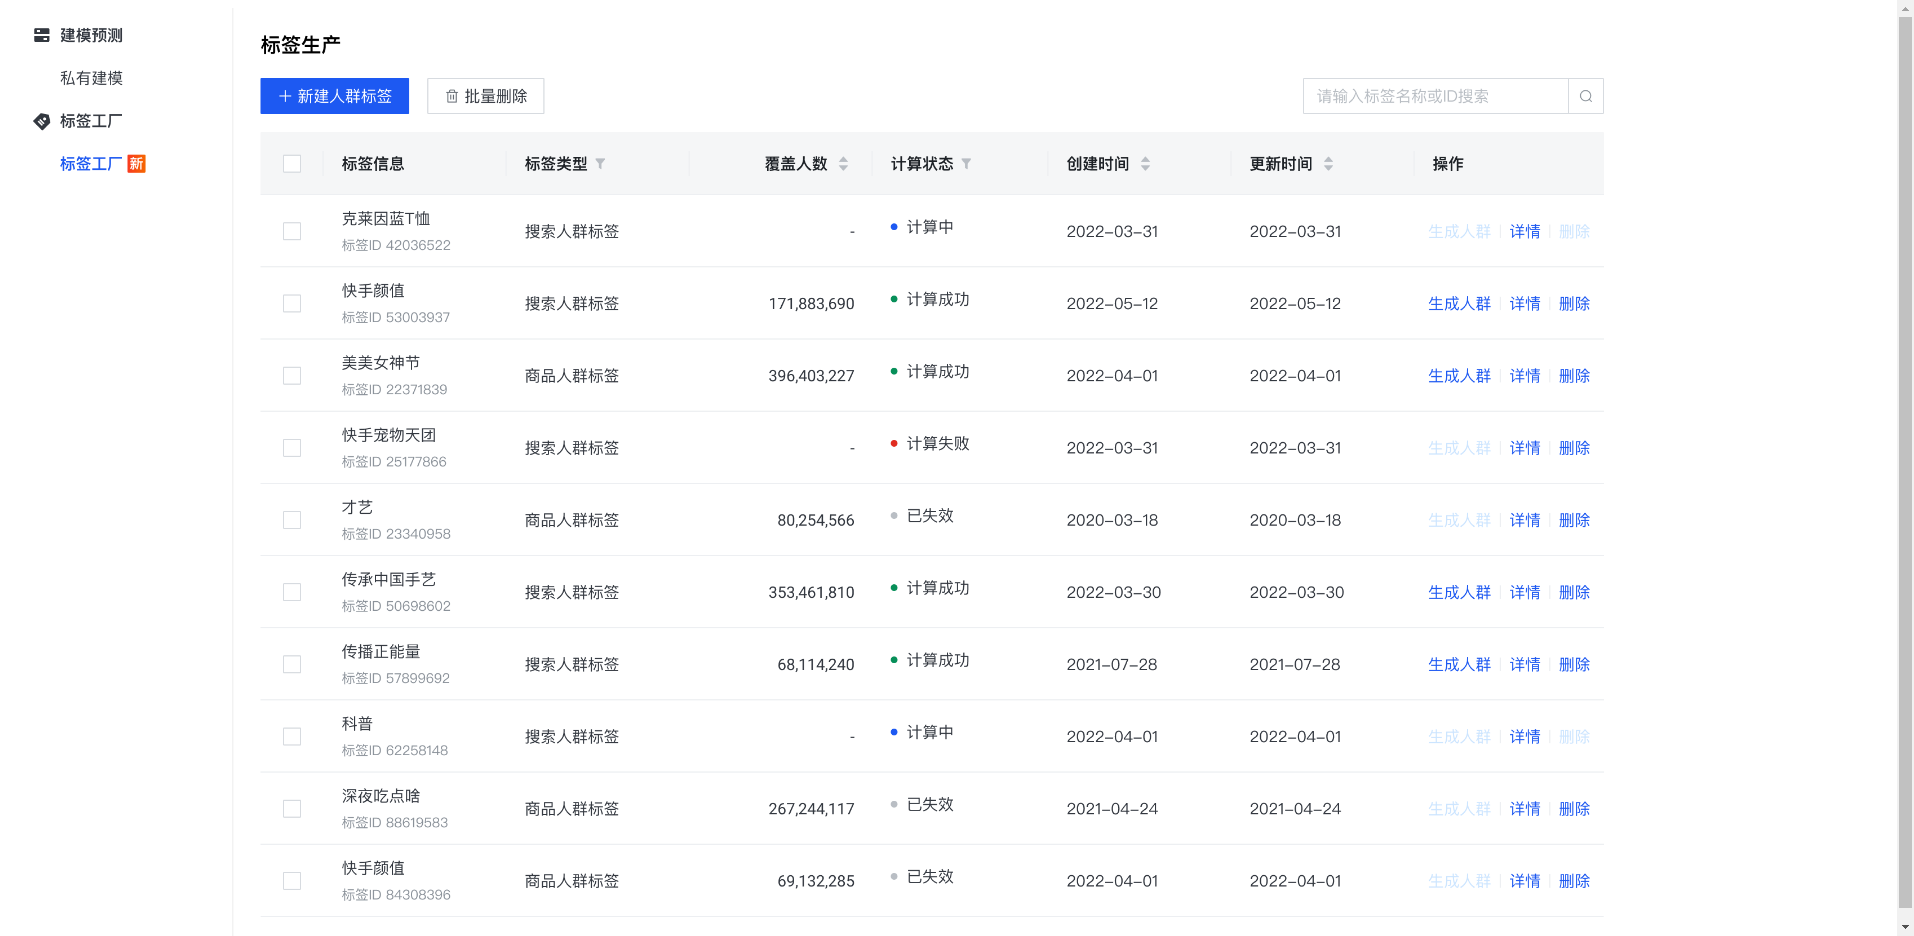
Task: Check the row with 标签ID 84308396
Action: click(292, 881)
